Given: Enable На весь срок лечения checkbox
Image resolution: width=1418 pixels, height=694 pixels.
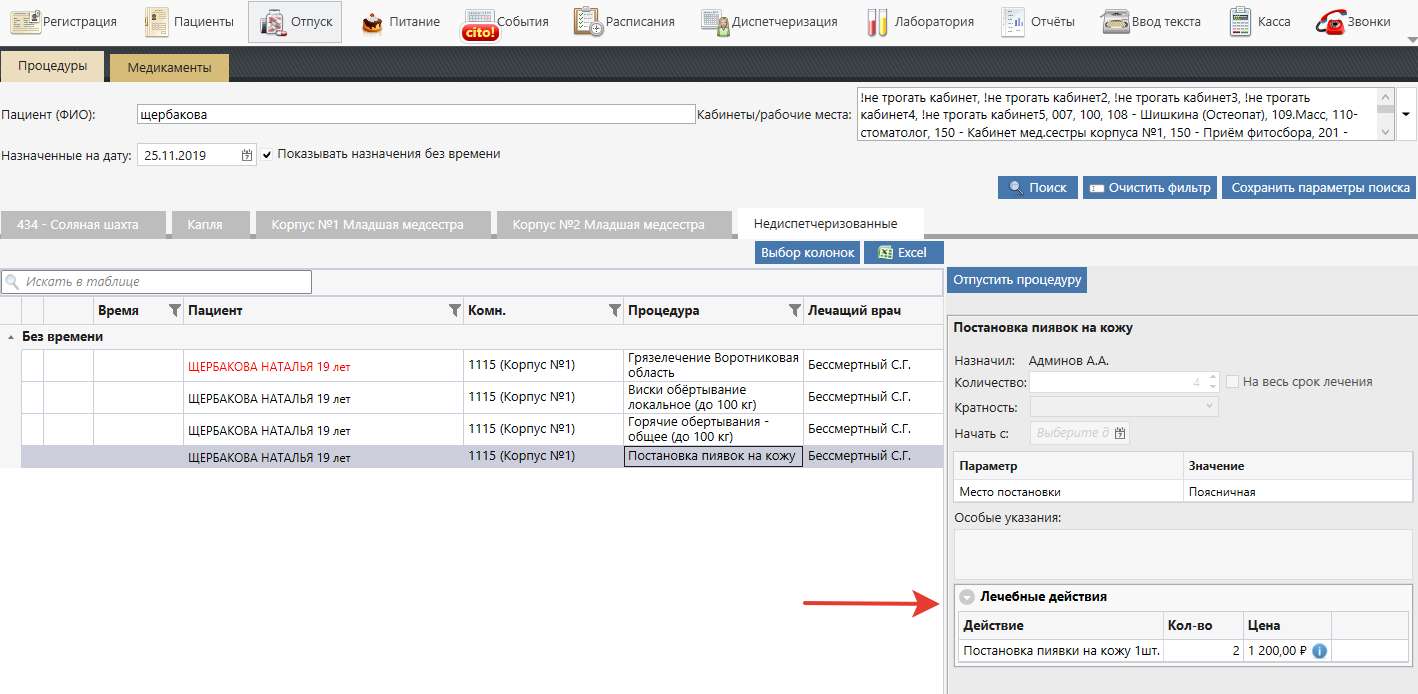Looking at the screenshot, I should click(1233, 382).
